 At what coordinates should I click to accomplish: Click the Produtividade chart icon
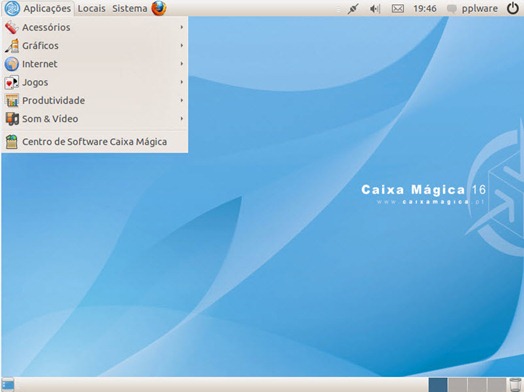coord(12,101)
